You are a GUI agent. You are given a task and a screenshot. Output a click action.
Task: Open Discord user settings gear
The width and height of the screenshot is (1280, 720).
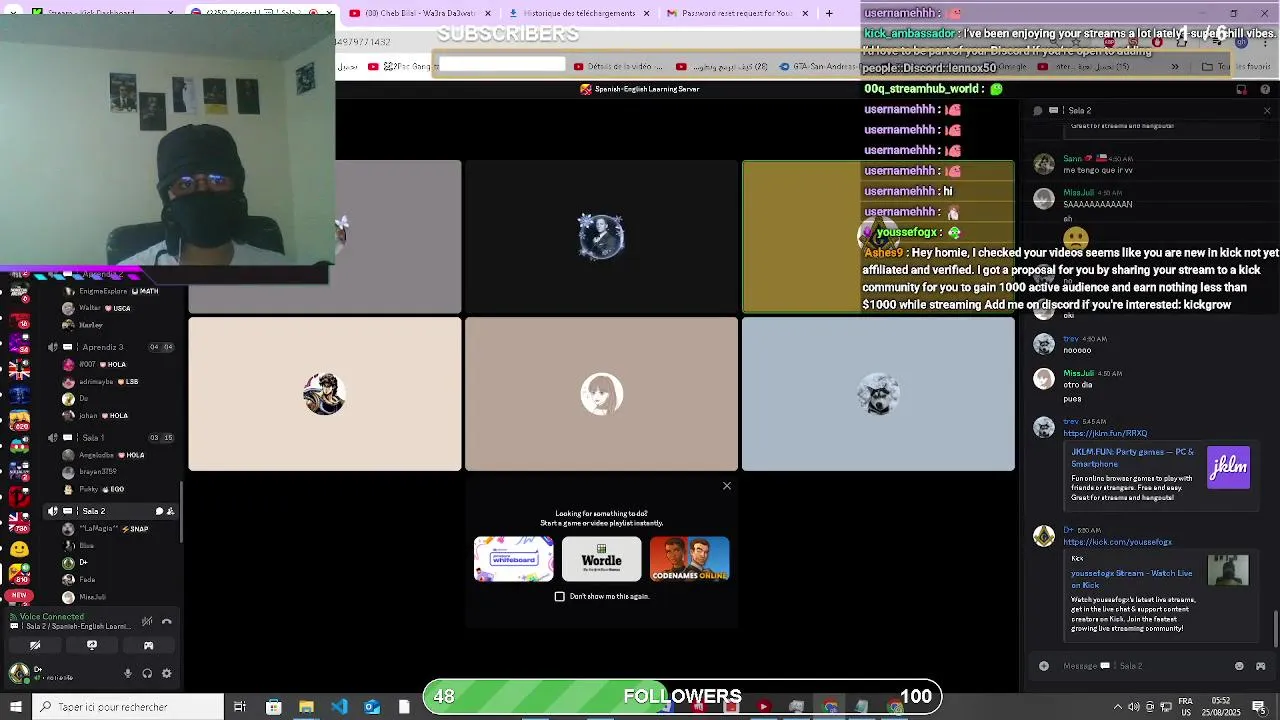coord(166,674)
